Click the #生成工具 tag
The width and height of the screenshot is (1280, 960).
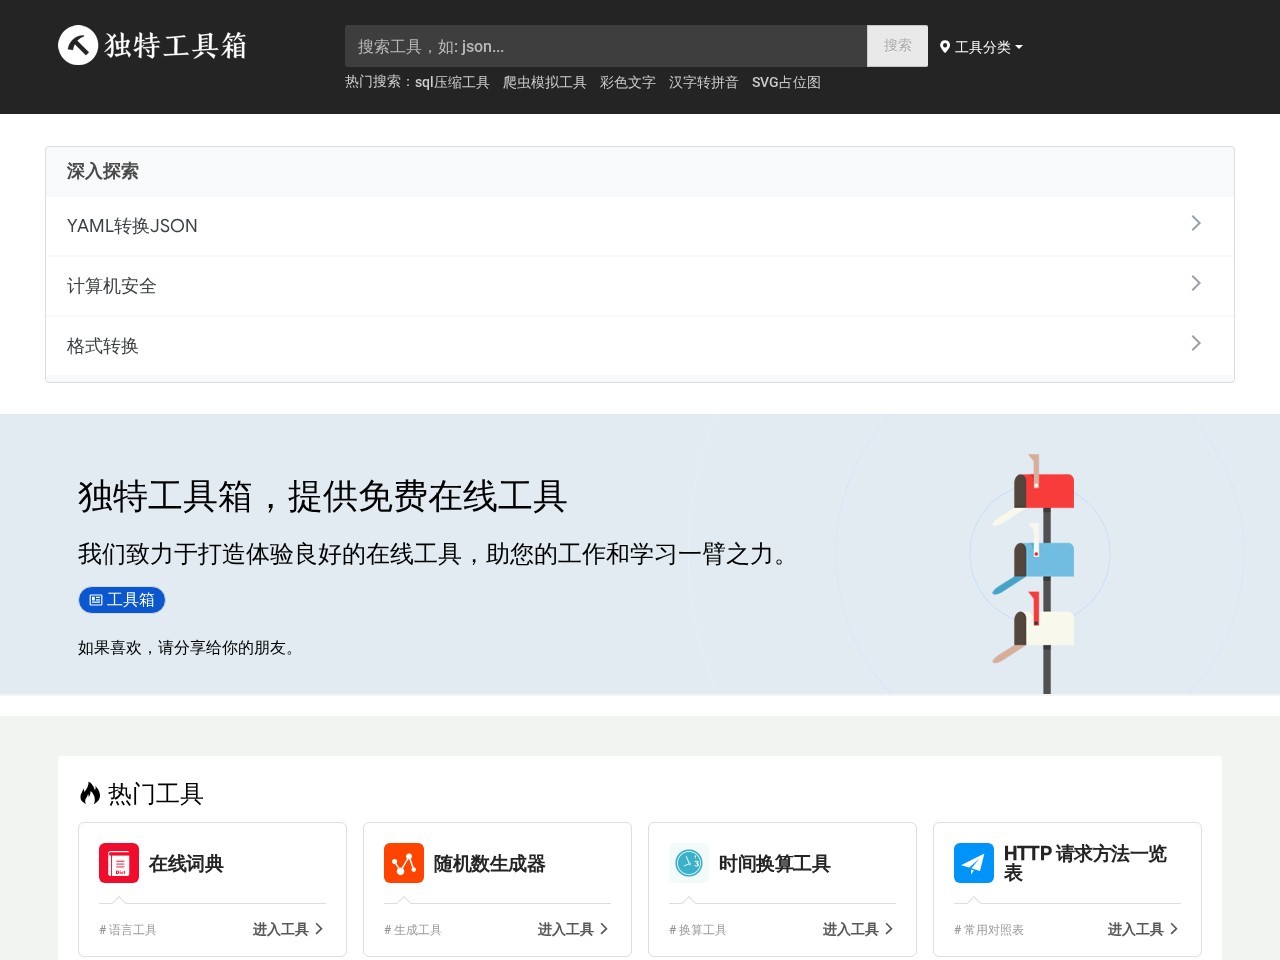413,930
